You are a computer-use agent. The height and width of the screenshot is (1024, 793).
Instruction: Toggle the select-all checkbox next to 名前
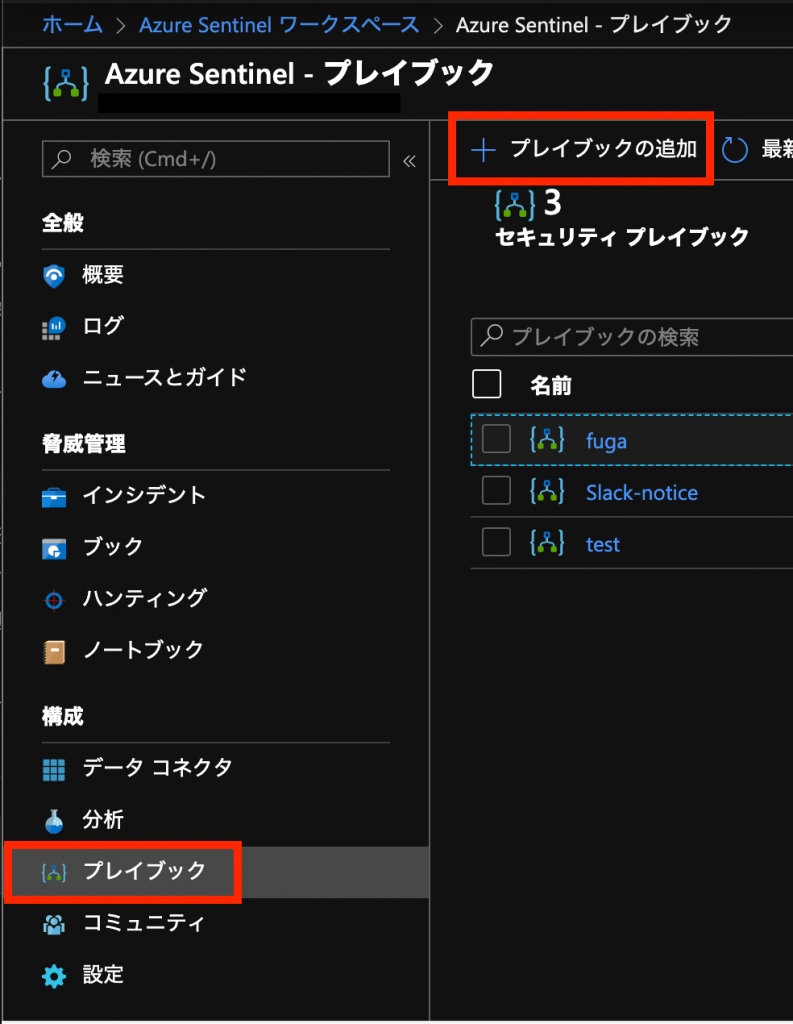[x=487, y=384]
